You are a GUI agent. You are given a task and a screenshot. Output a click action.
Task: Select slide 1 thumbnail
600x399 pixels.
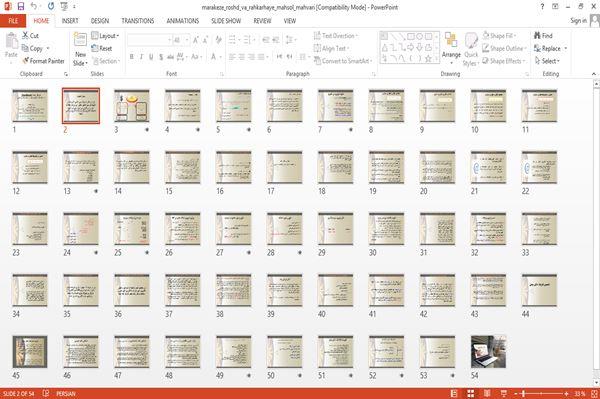pos(30,106)
